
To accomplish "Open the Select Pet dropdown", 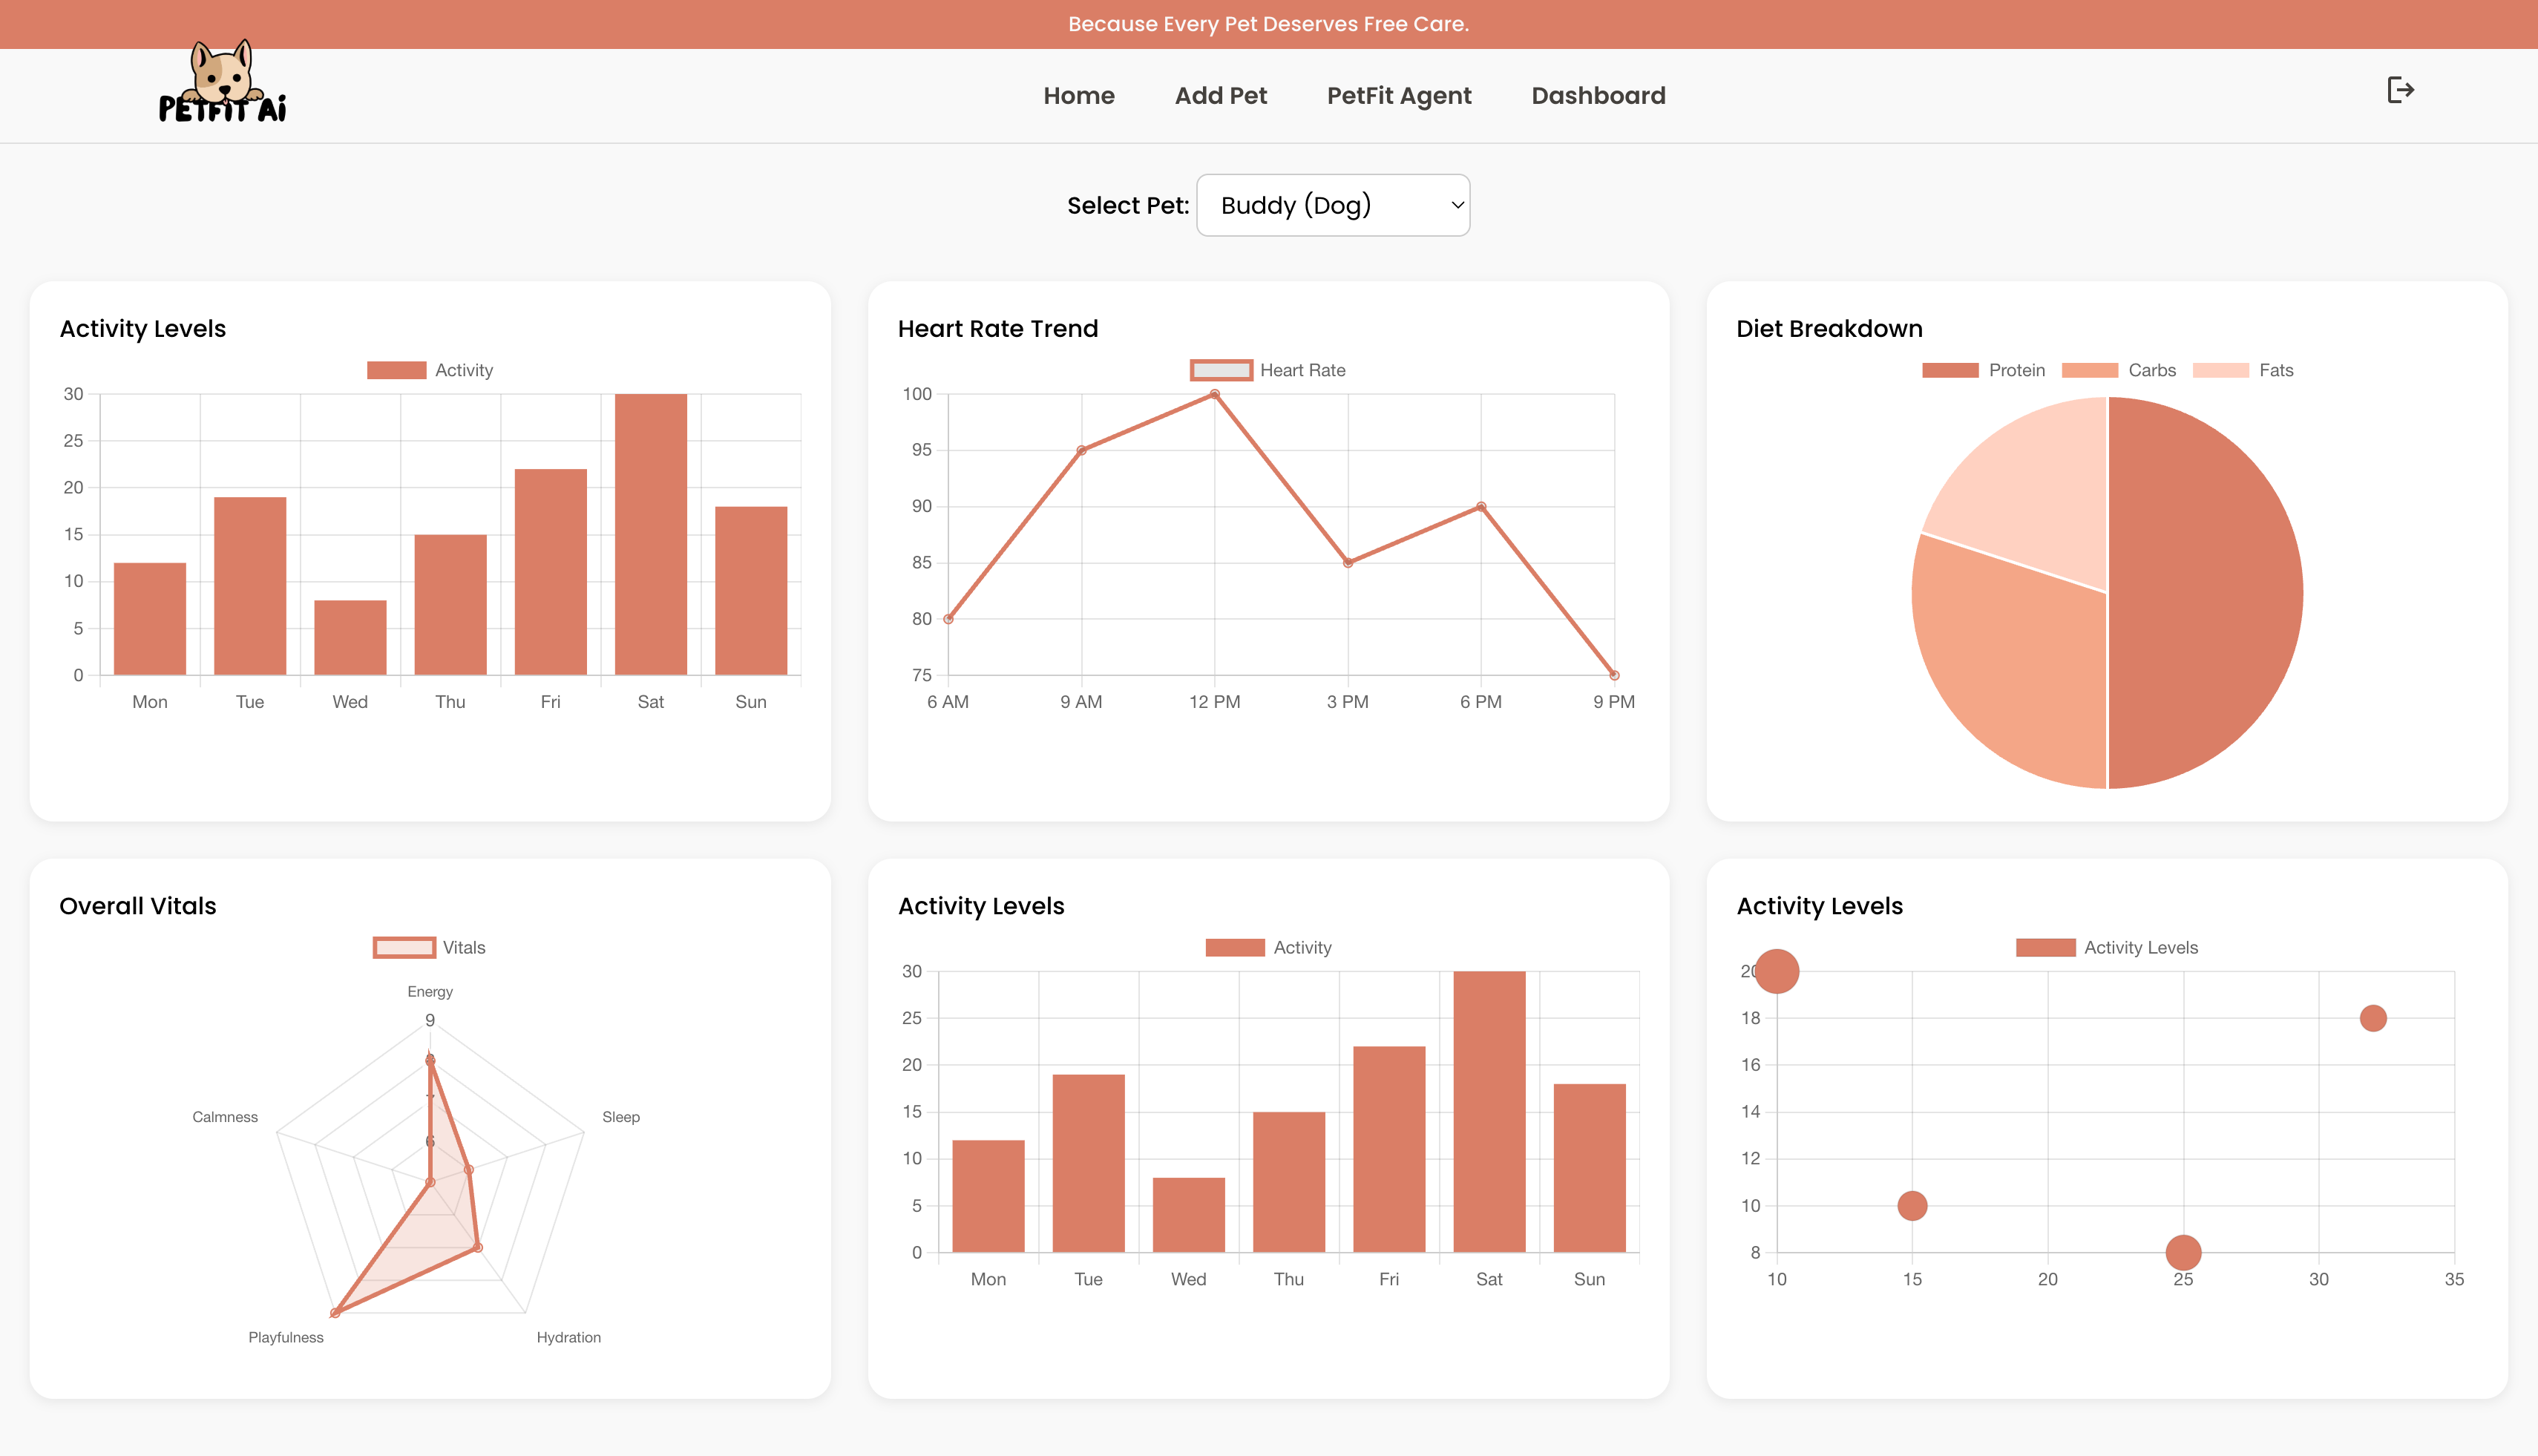I will pyautogui.click(x=1332, y=205).
